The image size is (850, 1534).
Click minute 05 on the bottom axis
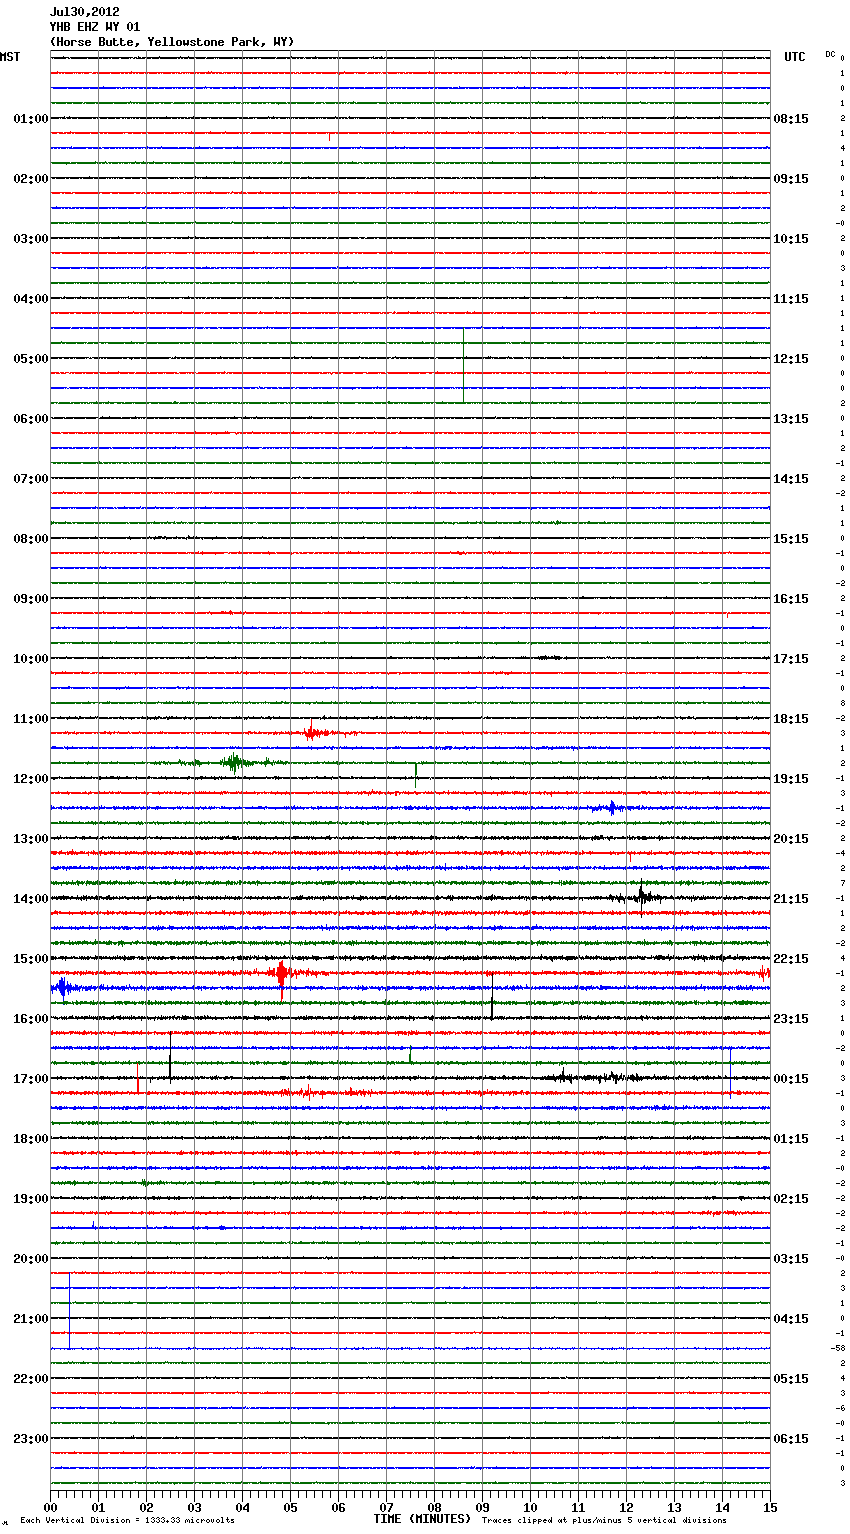coord(290,1507)
